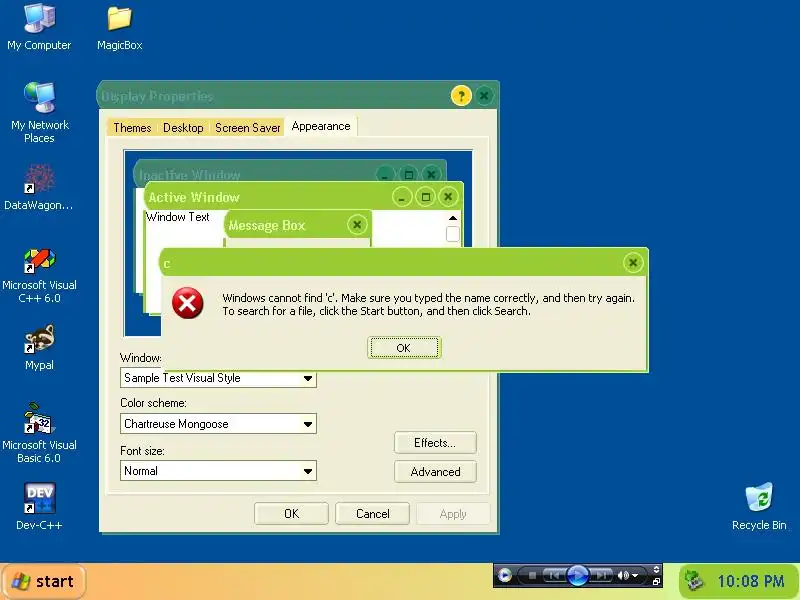Click the 'Color scheme:' label
800x600 pixels.
click(x=154, y=403)
